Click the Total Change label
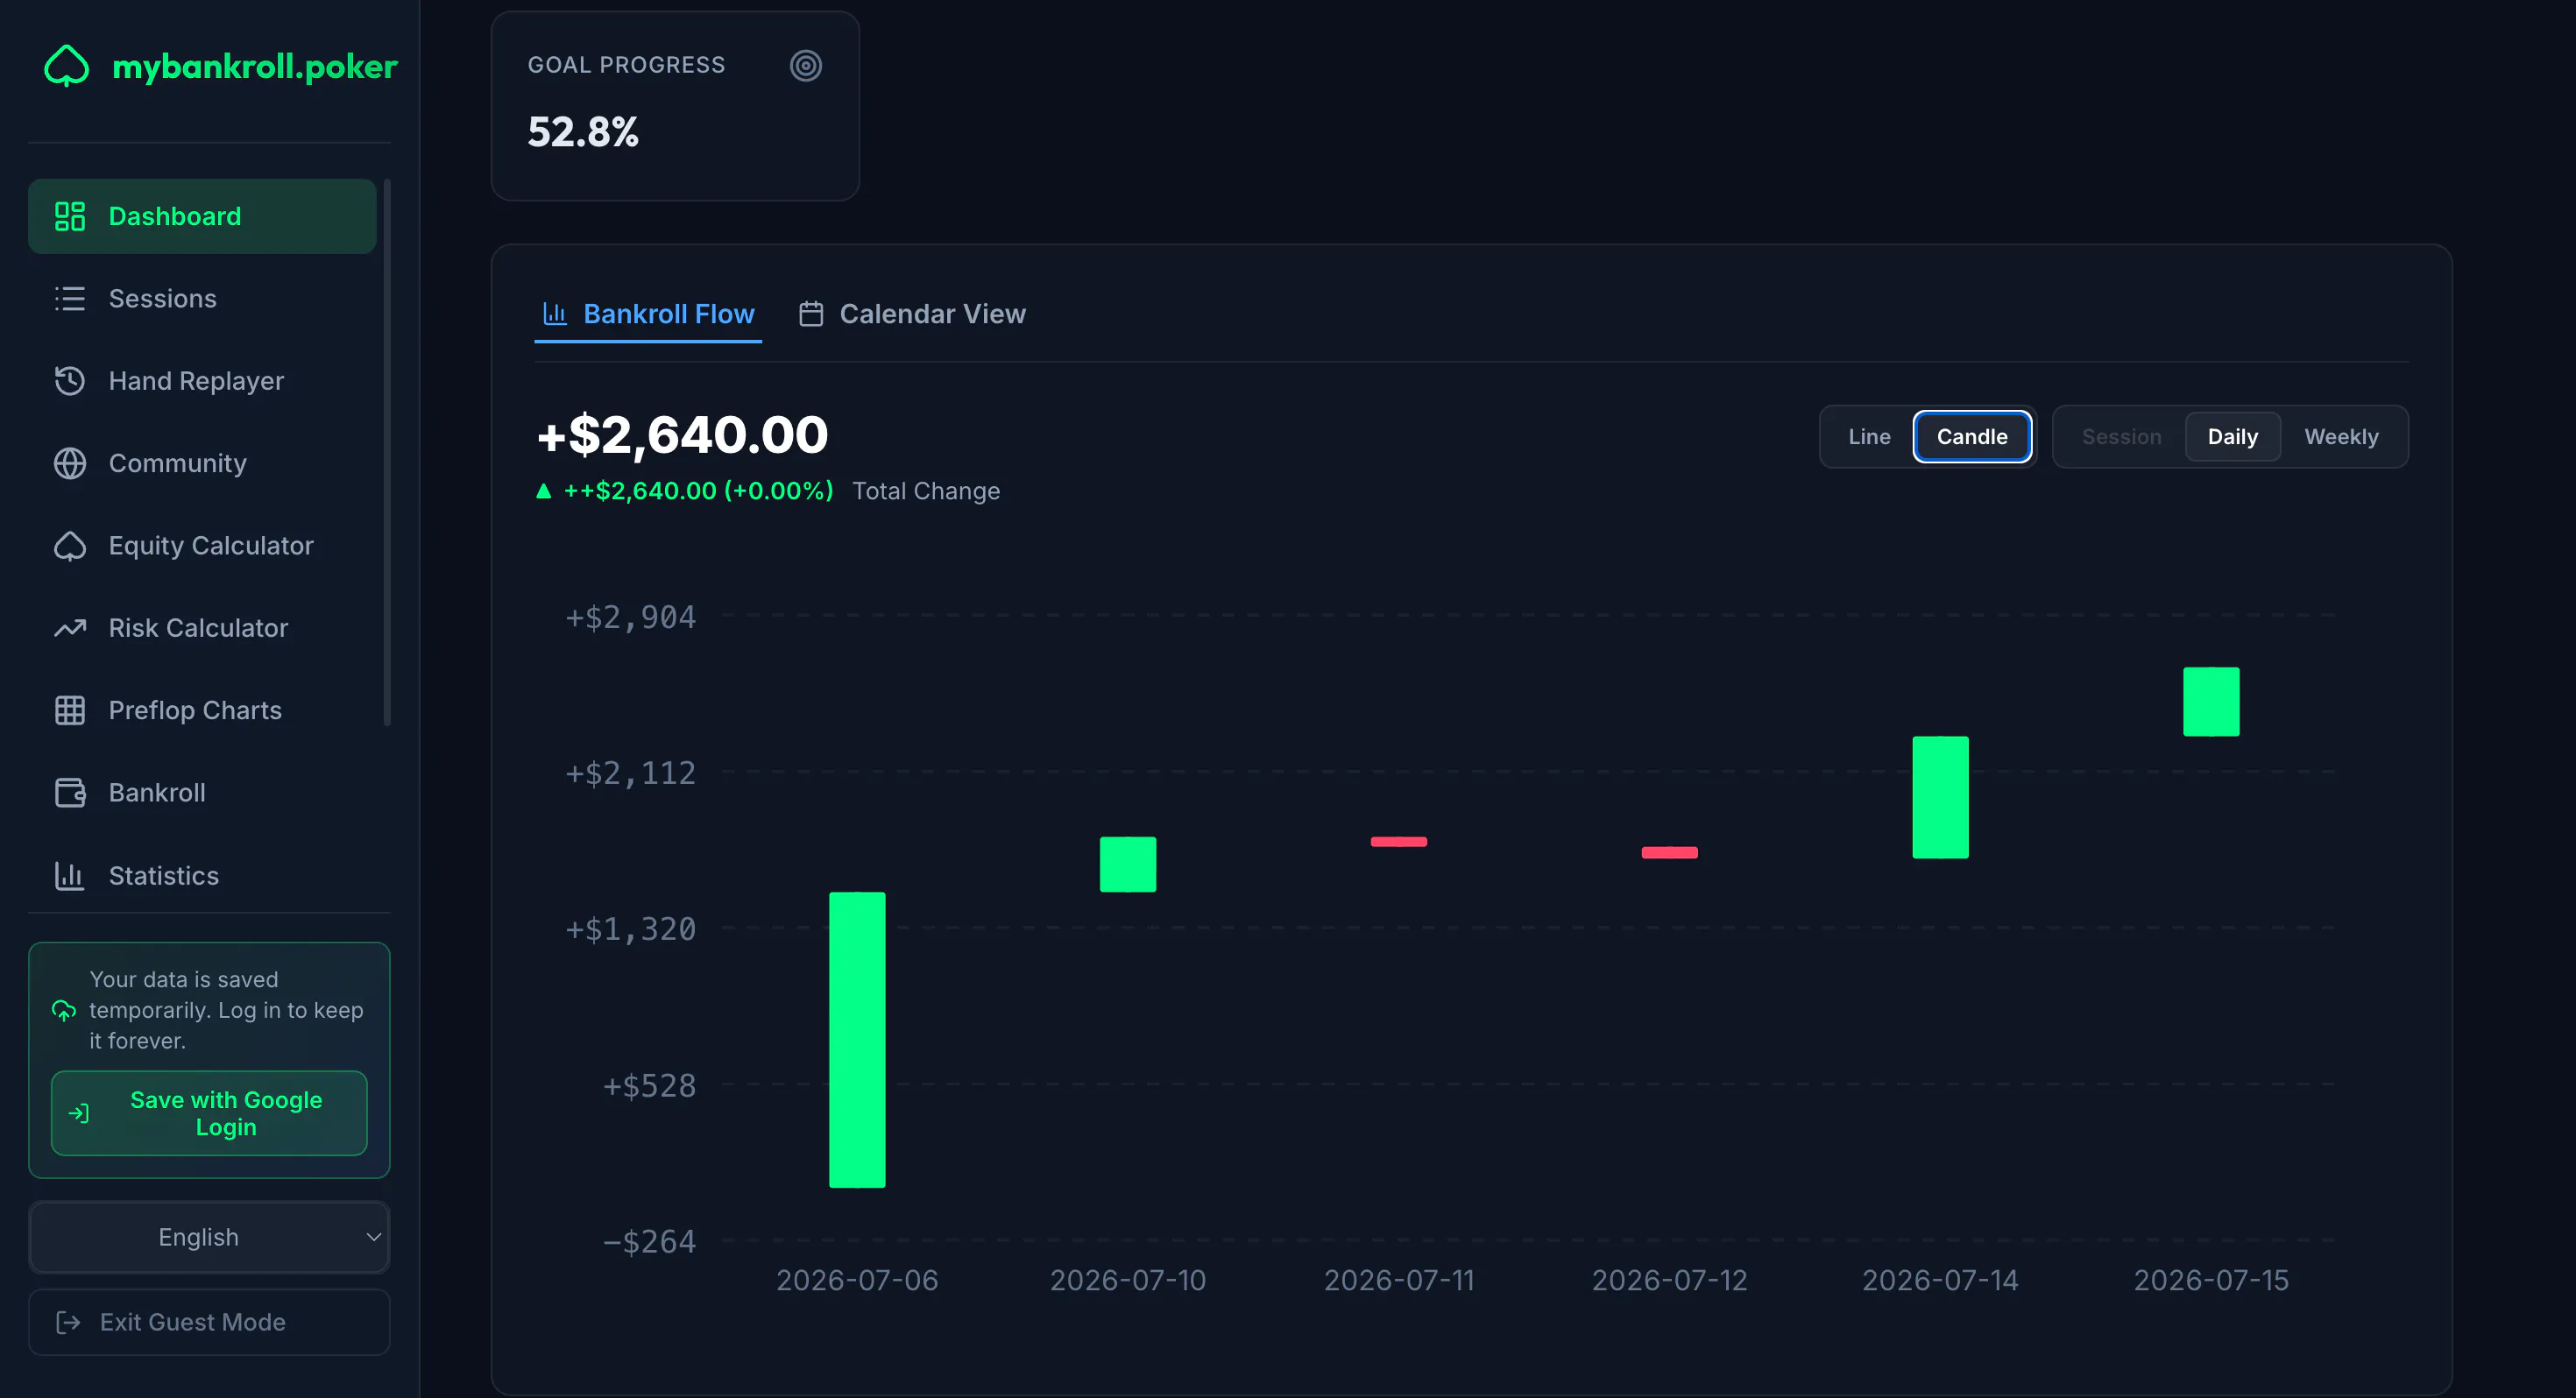This screenshot has width=2576, height=1398. pos(926,491)
